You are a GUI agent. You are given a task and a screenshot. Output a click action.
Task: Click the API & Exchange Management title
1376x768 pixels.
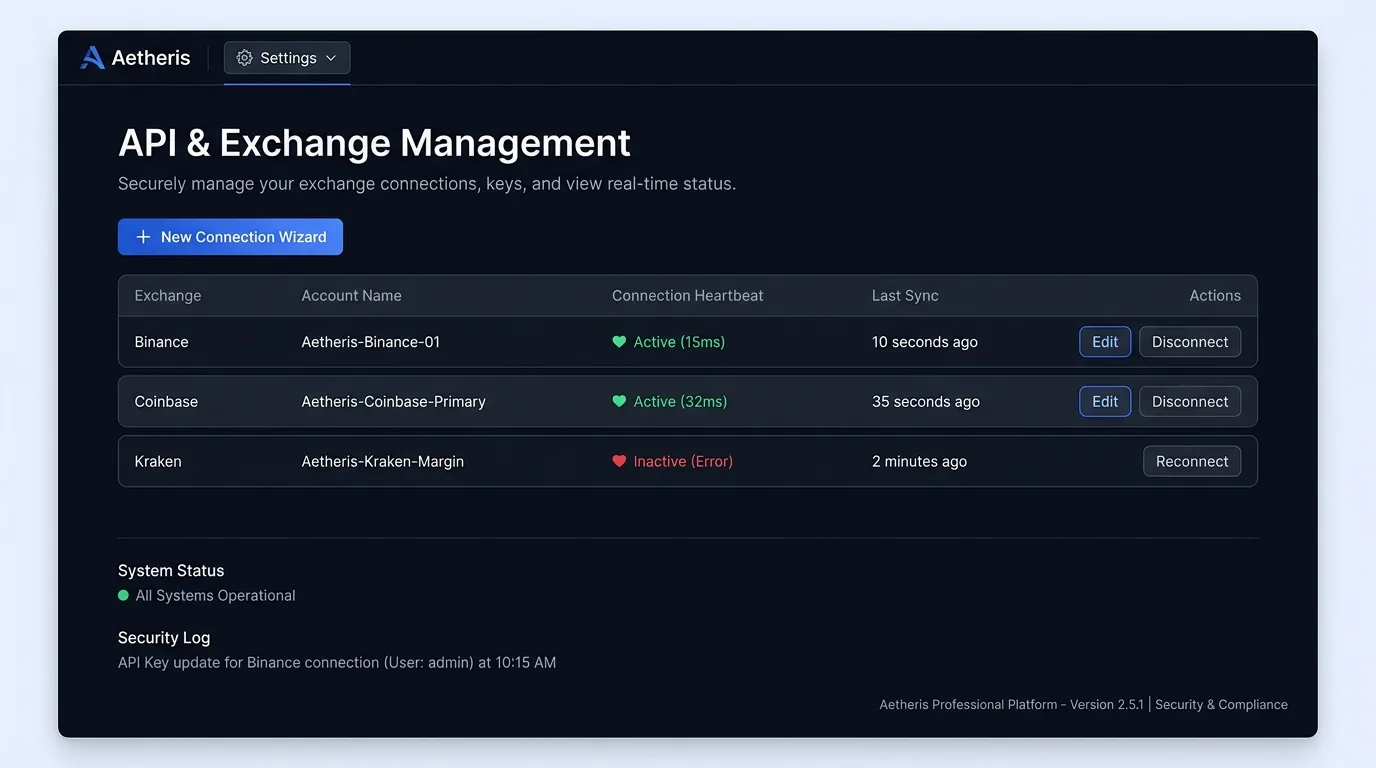tap(374, 143)
